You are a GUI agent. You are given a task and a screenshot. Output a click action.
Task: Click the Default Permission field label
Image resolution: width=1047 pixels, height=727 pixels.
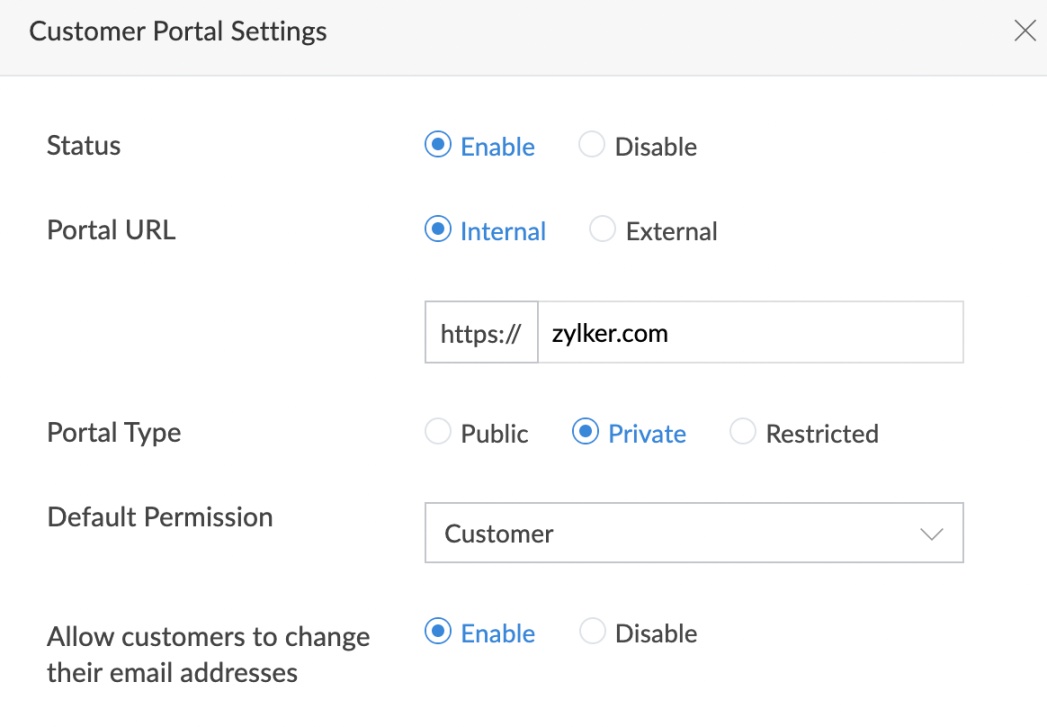(160, 517)
